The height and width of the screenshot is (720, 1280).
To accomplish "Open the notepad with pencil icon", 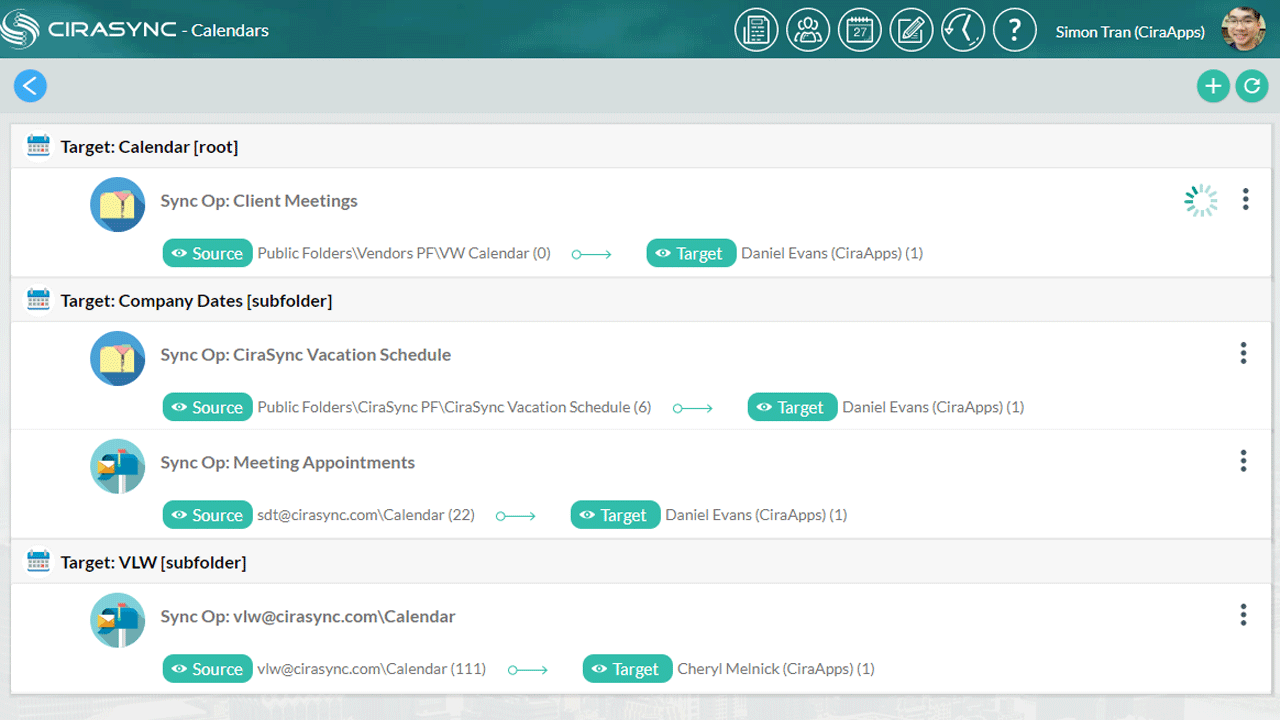I will tap(911, 30).
